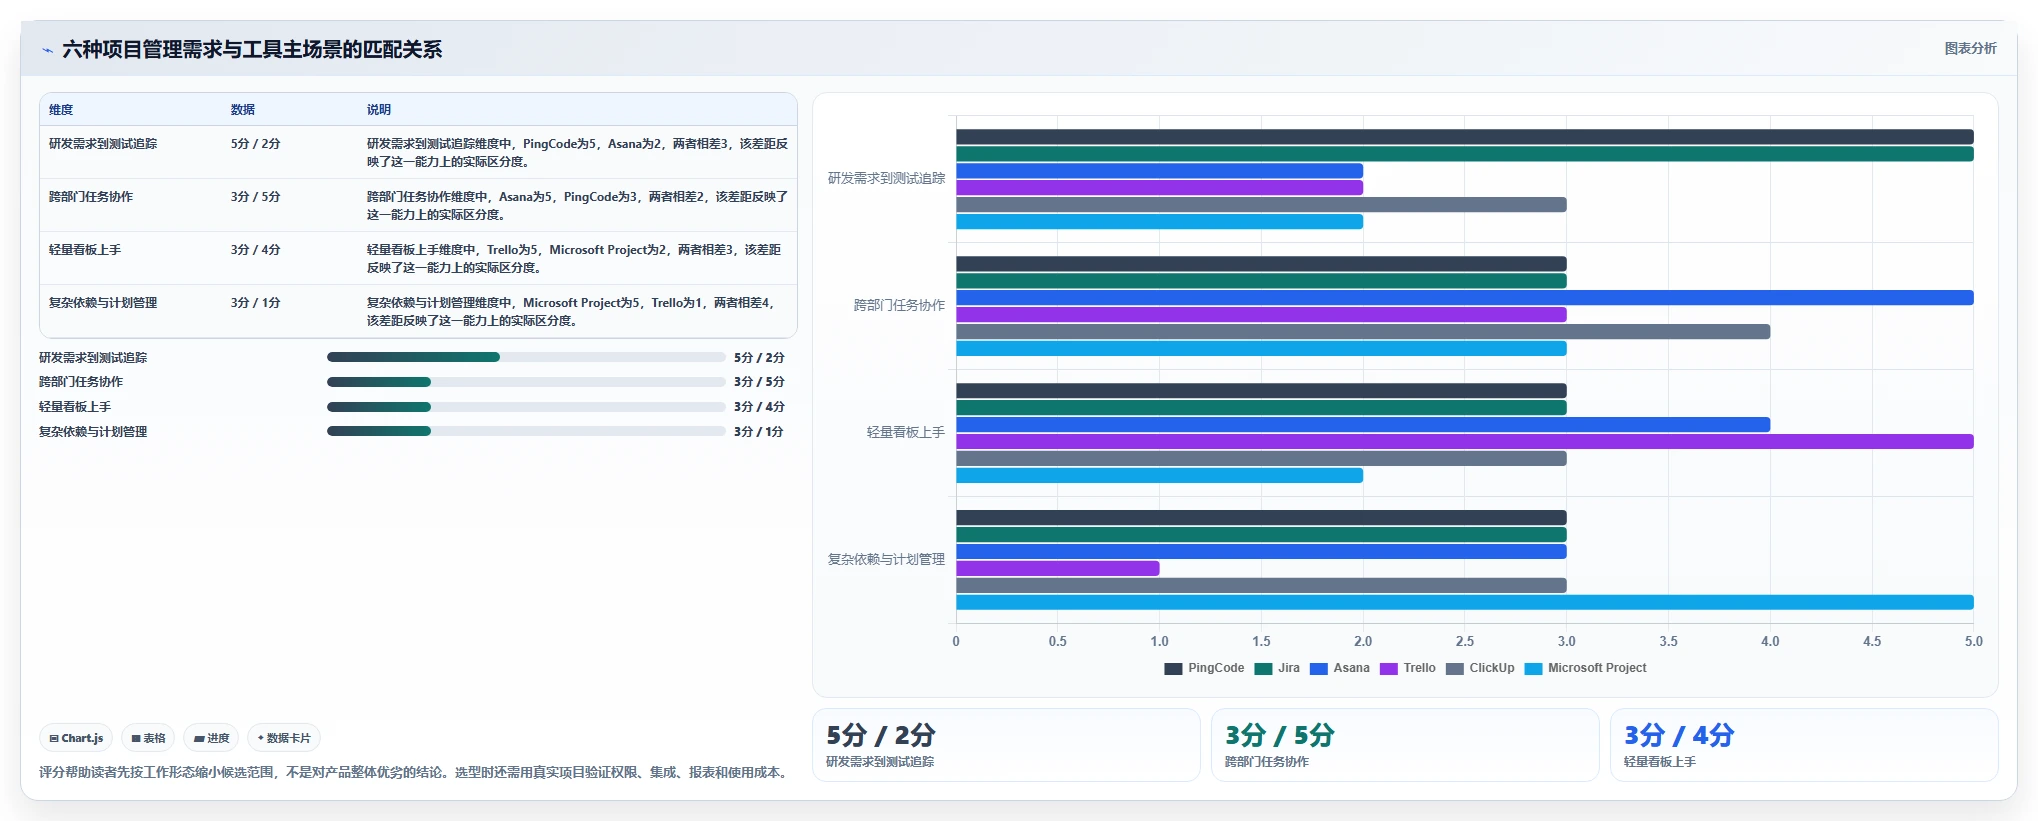Select table cell 跨部门任务协作
This screenshot has width=2038, height=821.
point(91,197)
